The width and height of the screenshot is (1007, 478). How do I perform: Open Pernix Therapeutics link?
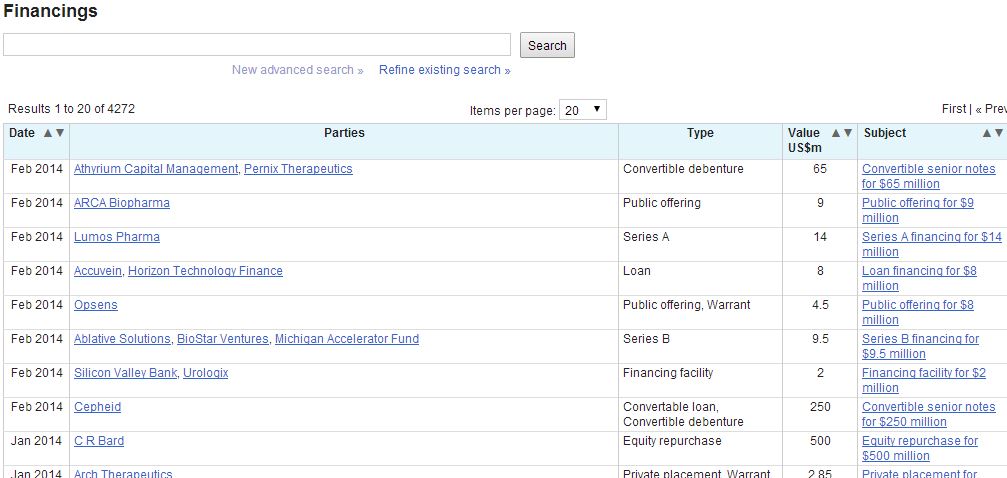click(298, 169)
